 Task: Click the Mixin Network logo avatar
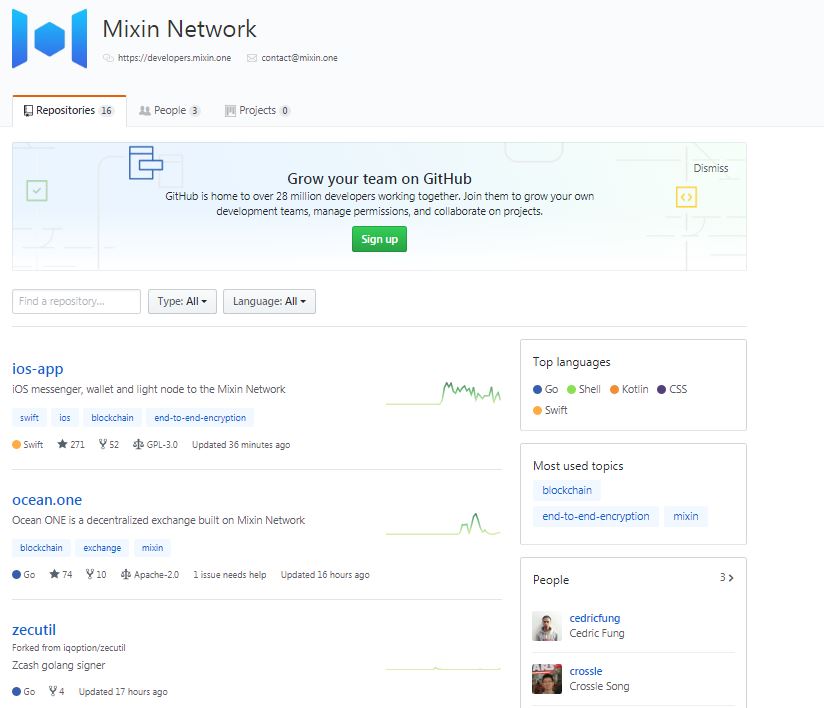pos(49,39)
